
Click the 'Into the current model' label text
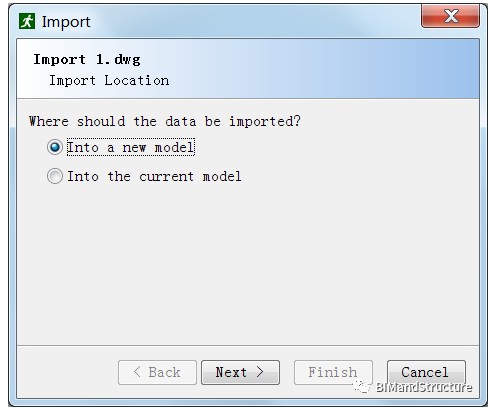[x=154, y=176]
